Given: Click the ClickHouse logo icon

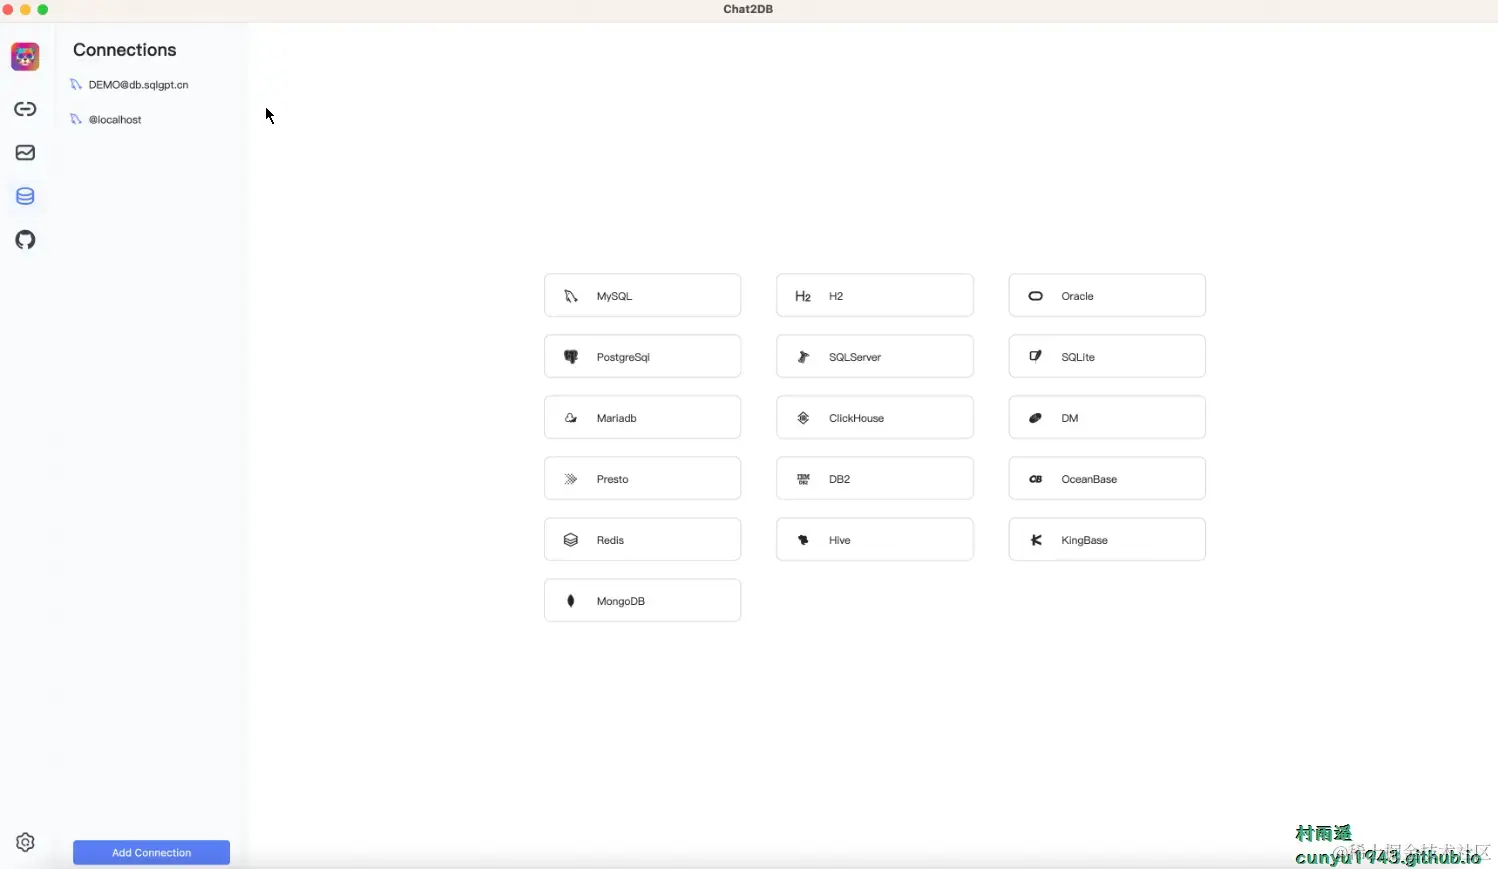Looking at the screenshot, I should point(803,418).
